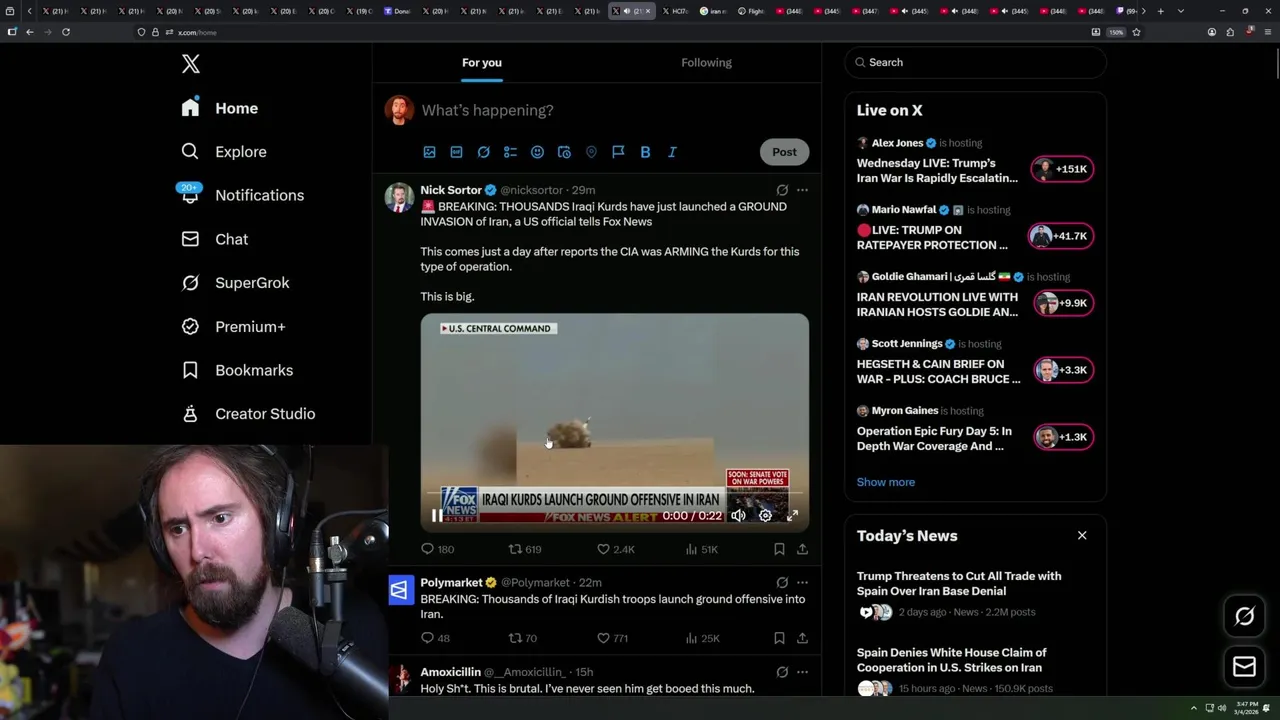Add a GIF to the post
The height and width of the screenshot is (720, 1280).
tap(456, 152)
